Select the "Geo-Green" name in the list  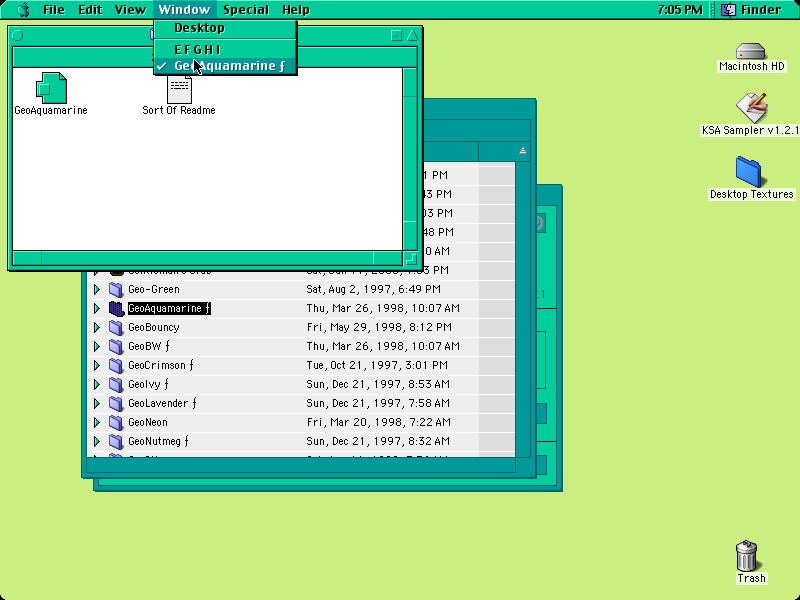[154, 289]
